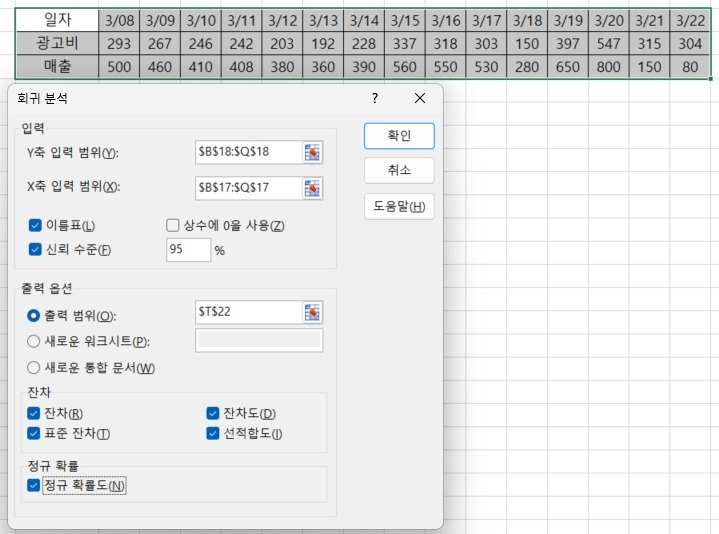
Task: Toggle the 신뢰 수준 checkbox
Action: click(x=35, y=249)
